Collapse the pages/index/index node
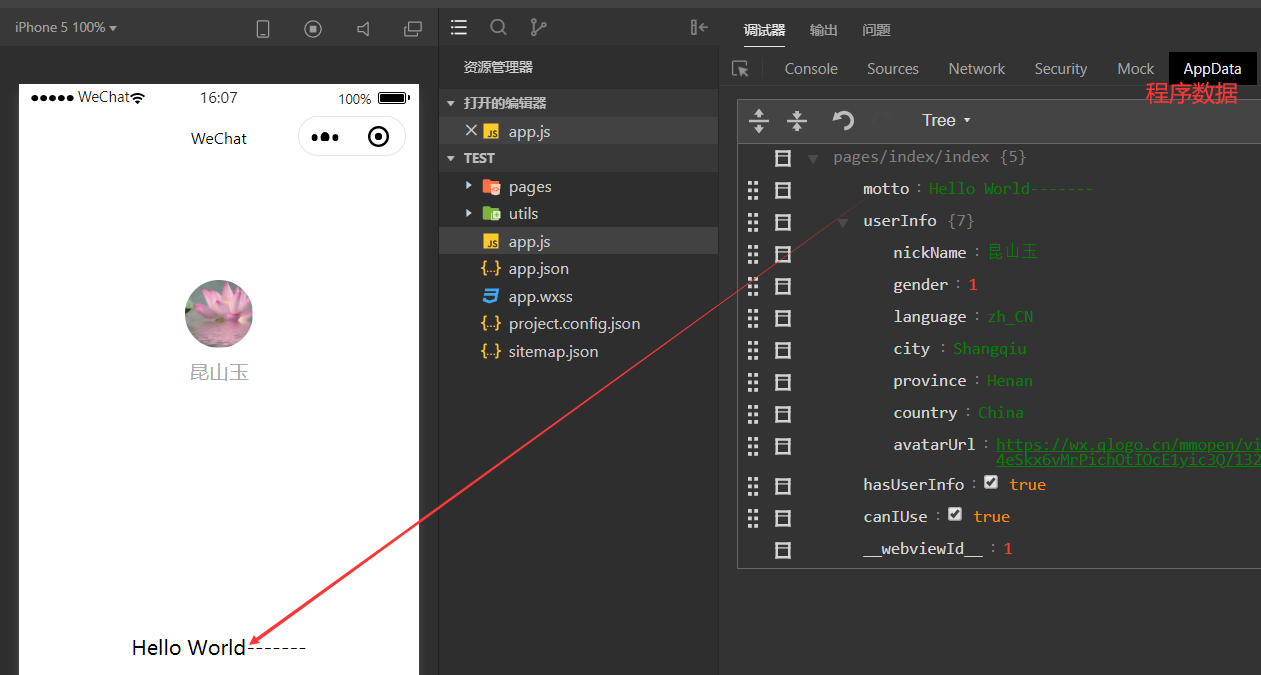 [x=813, y=158]
